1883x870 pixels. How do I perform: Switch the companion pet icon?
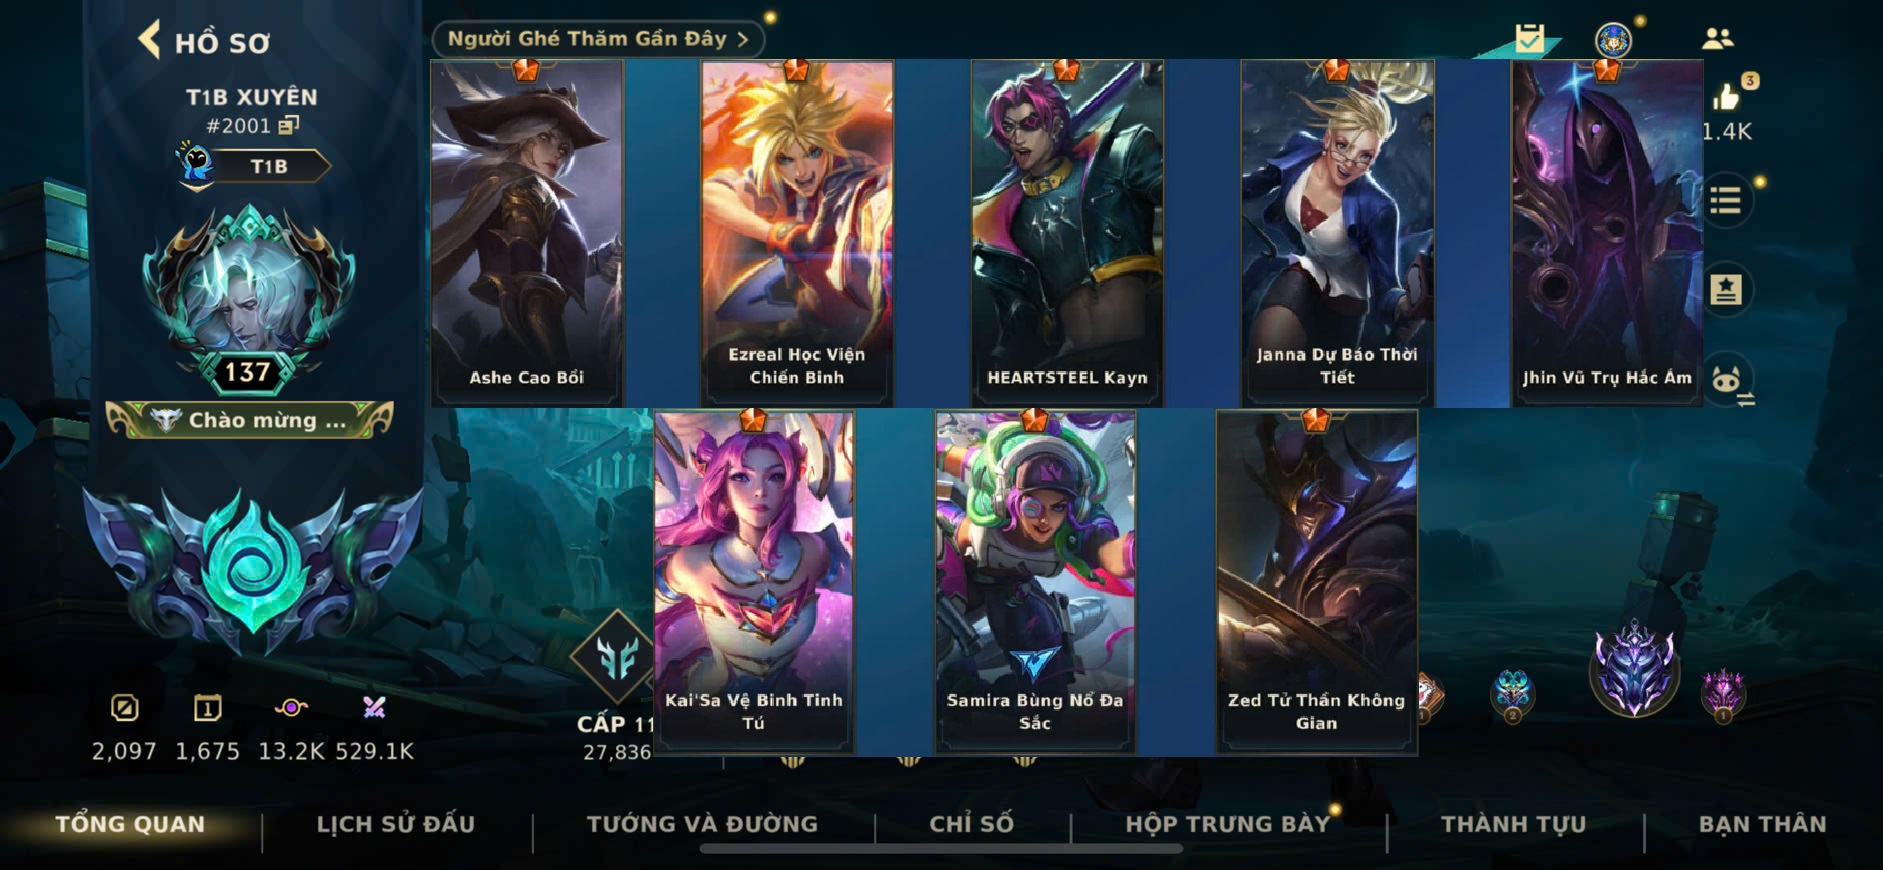(x=1727, y=381)
